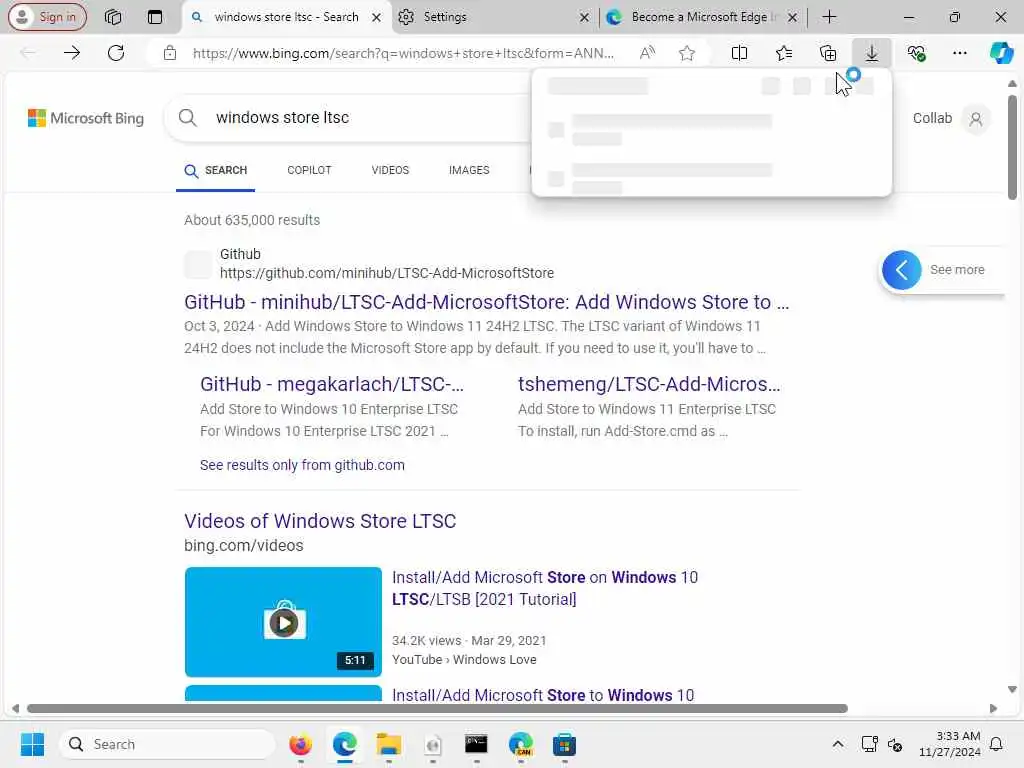Switch to the IMAGES tab
1024x768 pixels.
469,170
